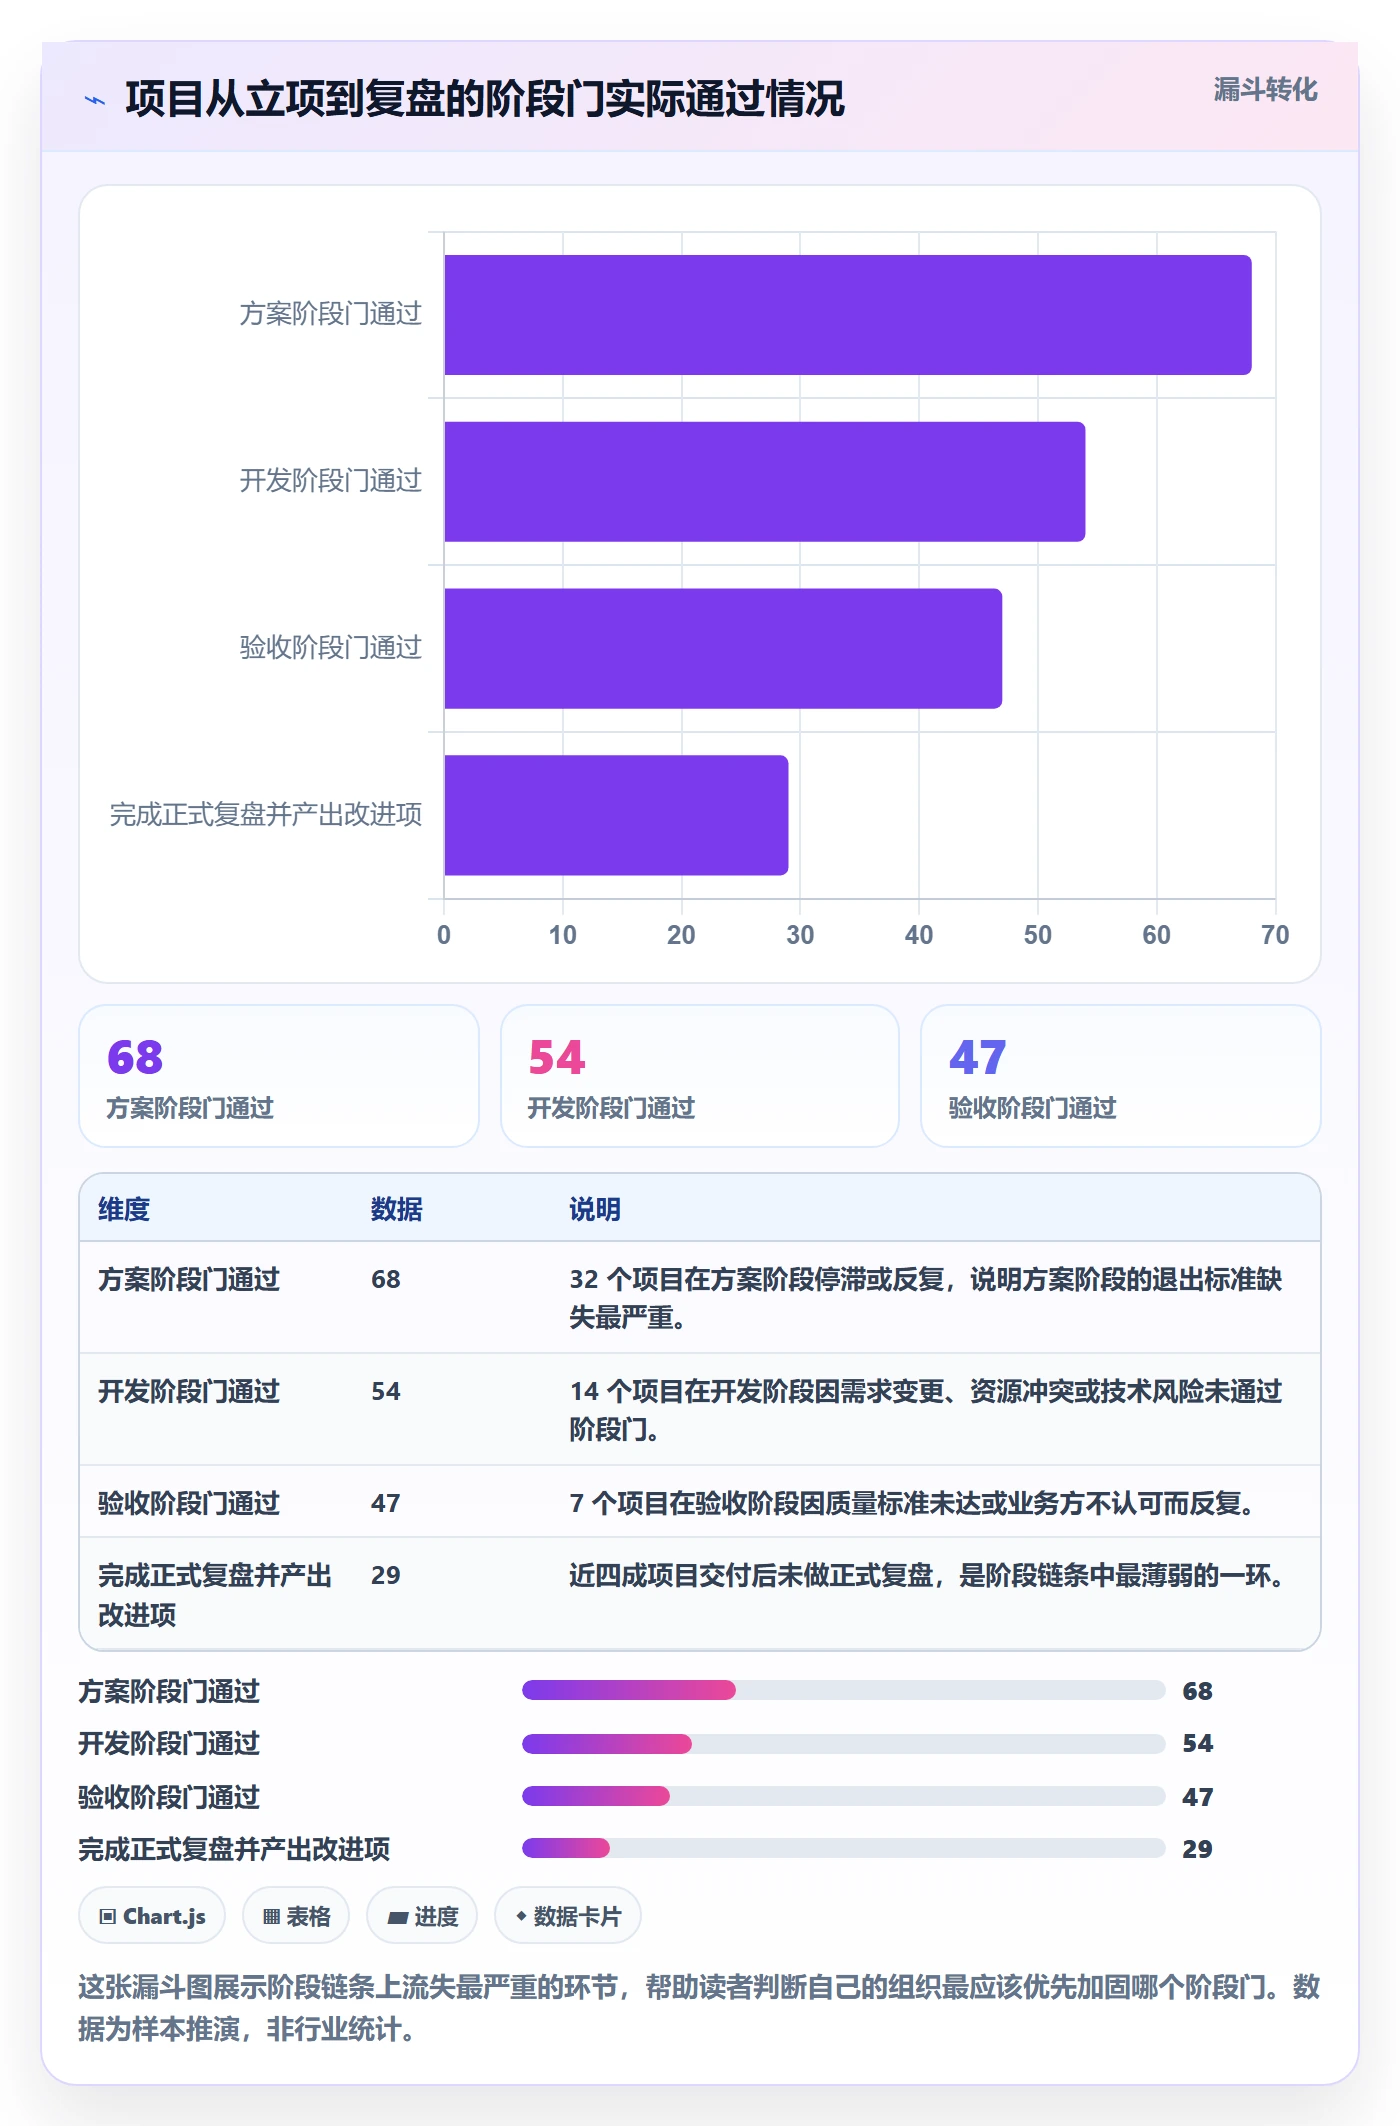Select the 进度 chip
This screenshot has height=2126, width=1400.
[x=422, y=1916]
